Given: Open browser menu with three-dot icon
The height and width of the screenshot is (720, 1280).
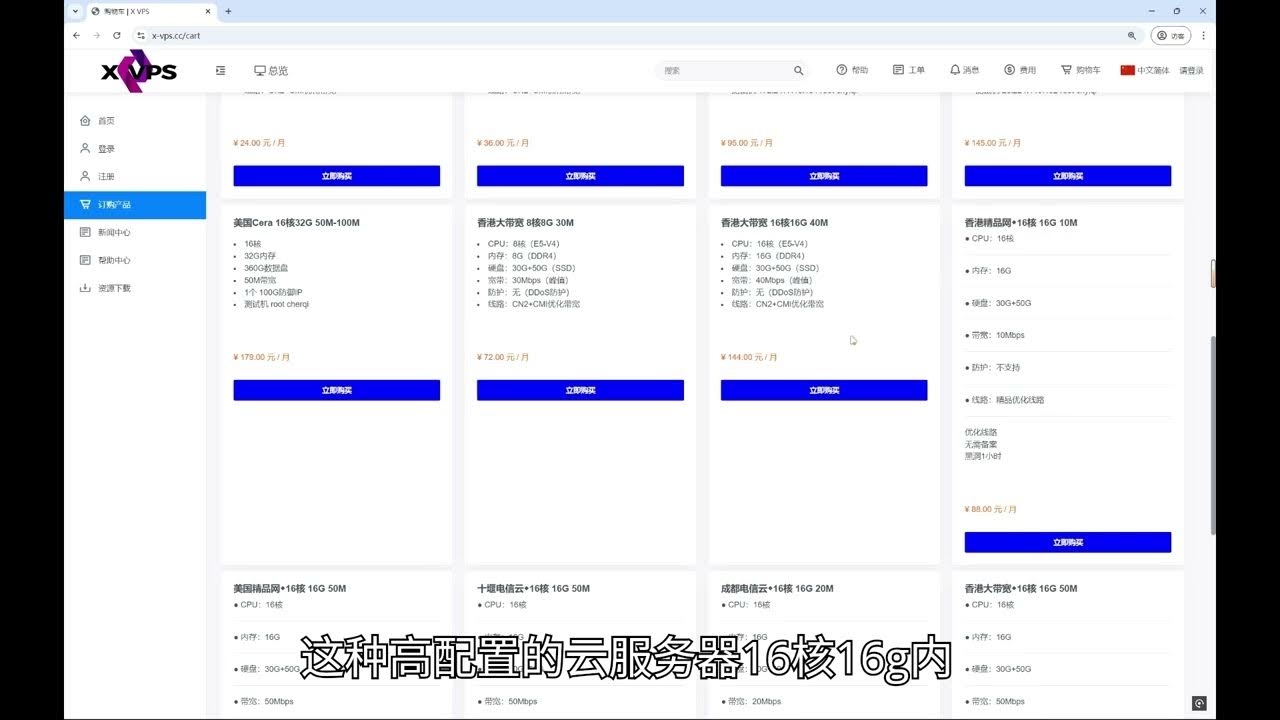Looking at the screenshot, I should coord(1203,35).
